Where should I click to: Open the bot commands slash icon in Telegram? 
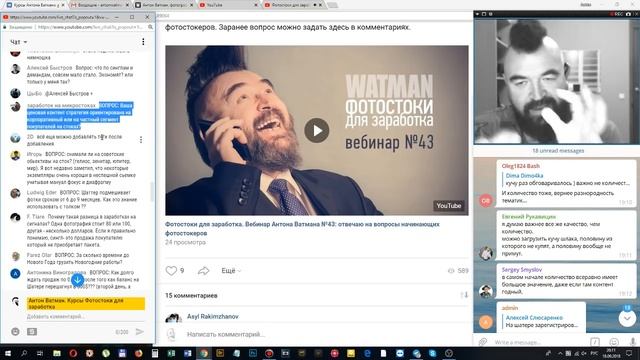click(595, 342)
